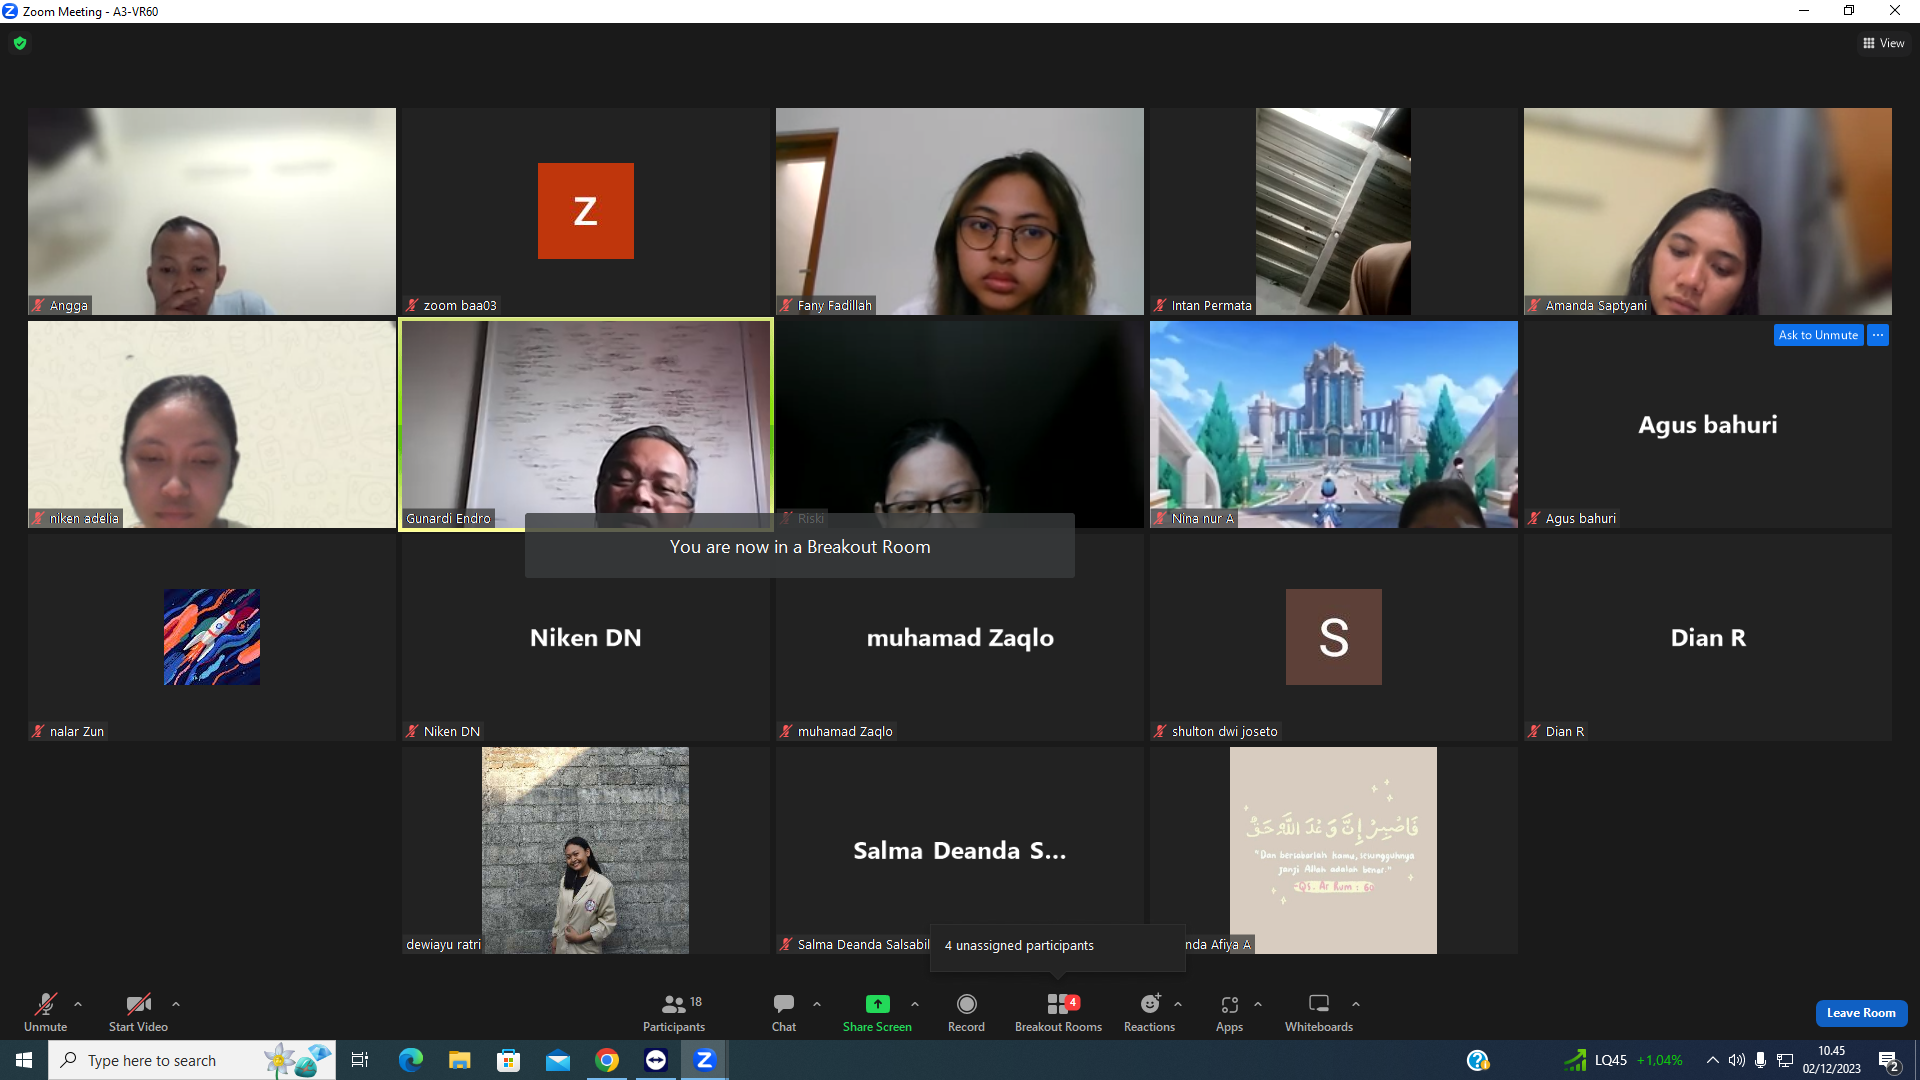Expand Whiteboards options arrow
Image resolution: width=1920 pixels, height=1080 pixels.
[1356, 1004]
